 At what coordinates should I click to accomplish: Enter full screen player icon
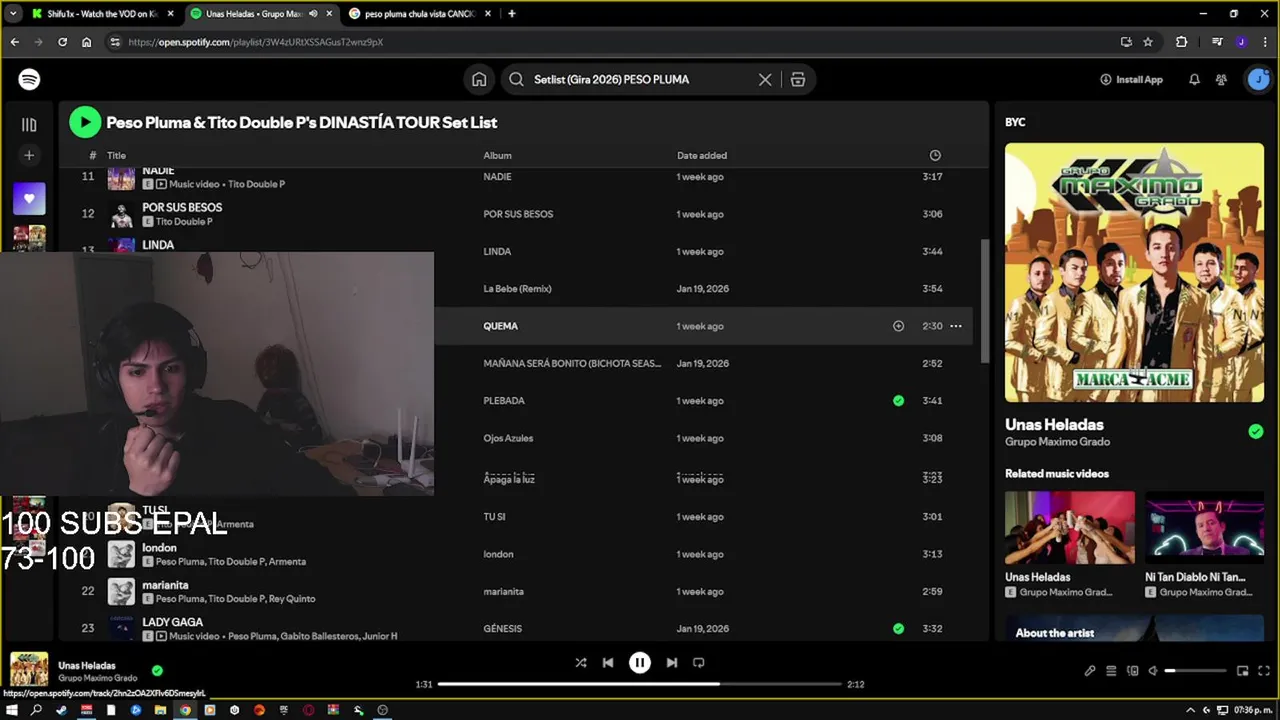coord(1263,671)
